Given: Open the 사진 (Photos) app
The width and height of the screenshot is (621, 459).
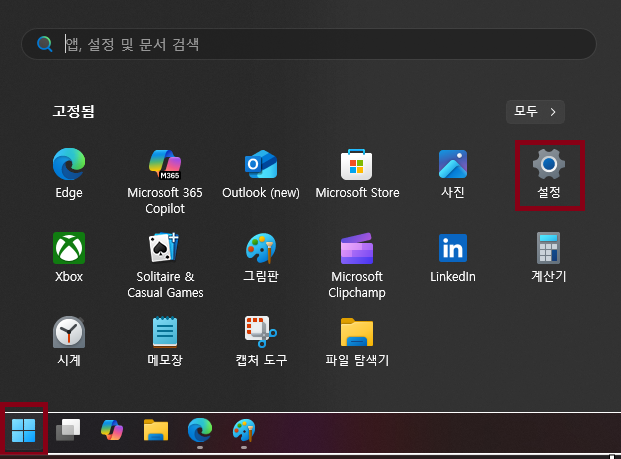Looking at the screenshot, I should click(x=453, y=173).
